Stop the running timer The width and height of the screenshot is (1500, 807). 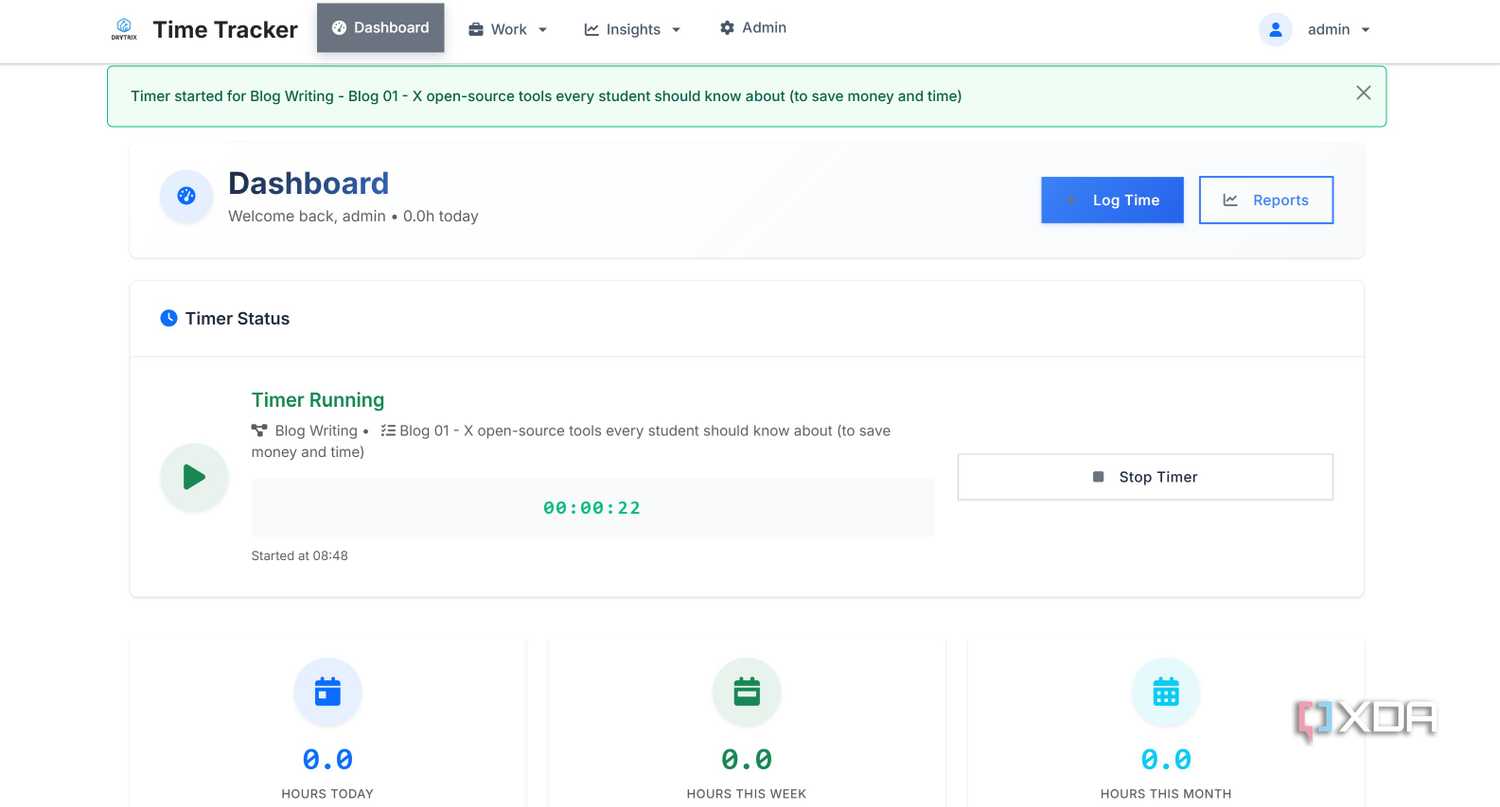[1145, 477]
